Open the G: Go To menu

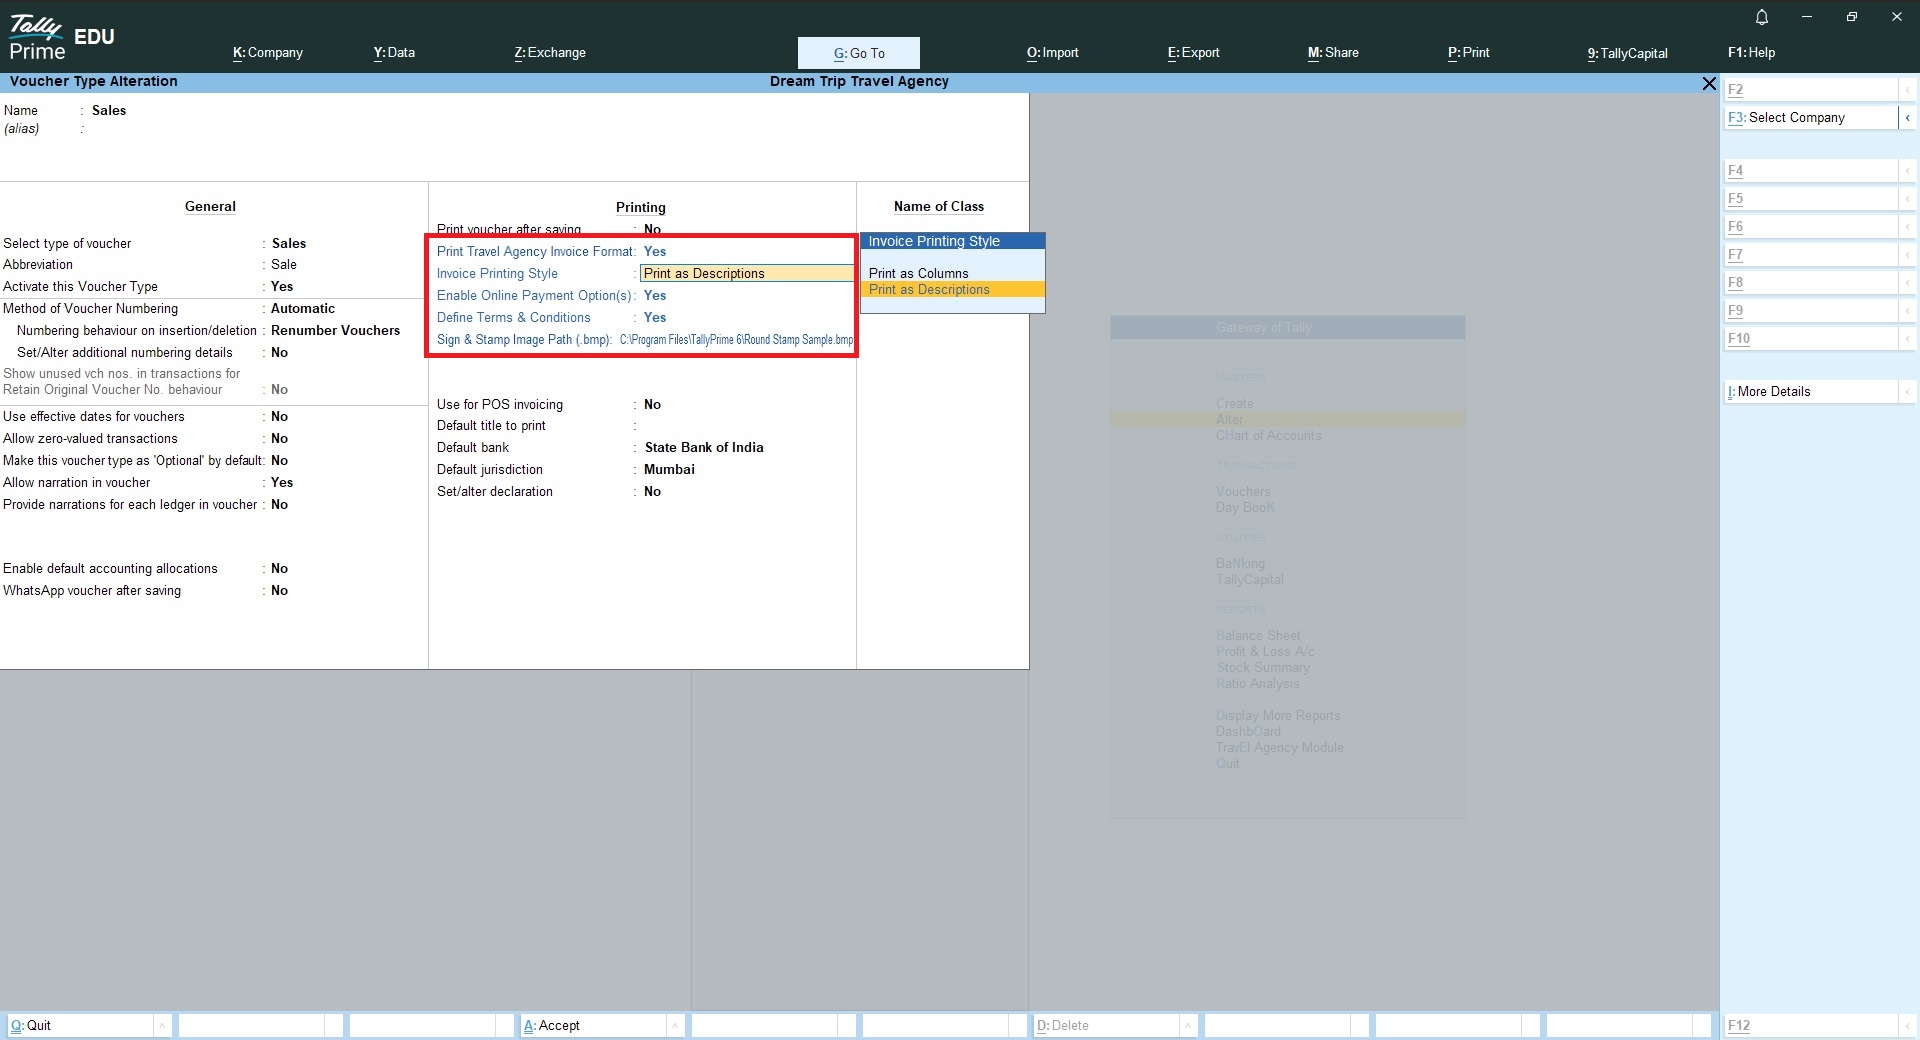click(x=858, y=53)
